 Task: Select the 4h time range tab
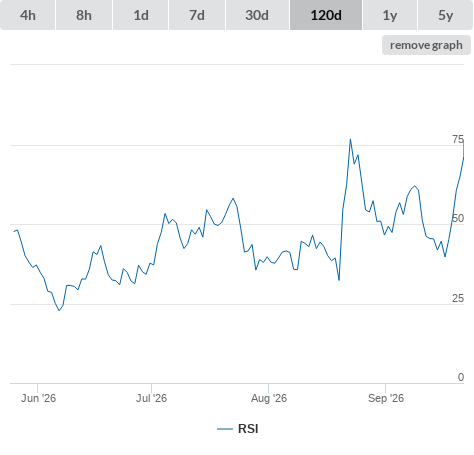click(28, 15)
